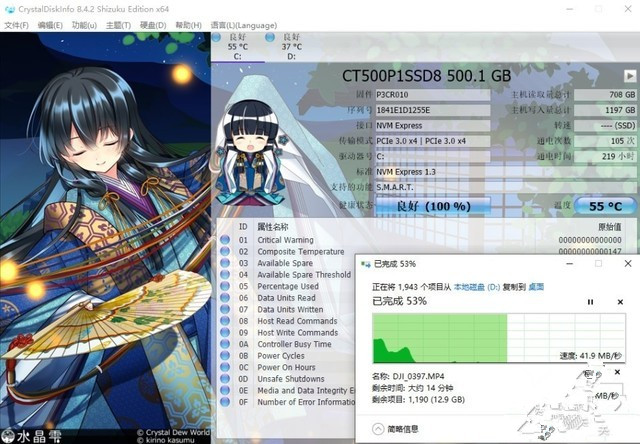The width and height of the screenshot is (640, 444).
Task: Pause the file copy operation
Action: tap(589, 301)
